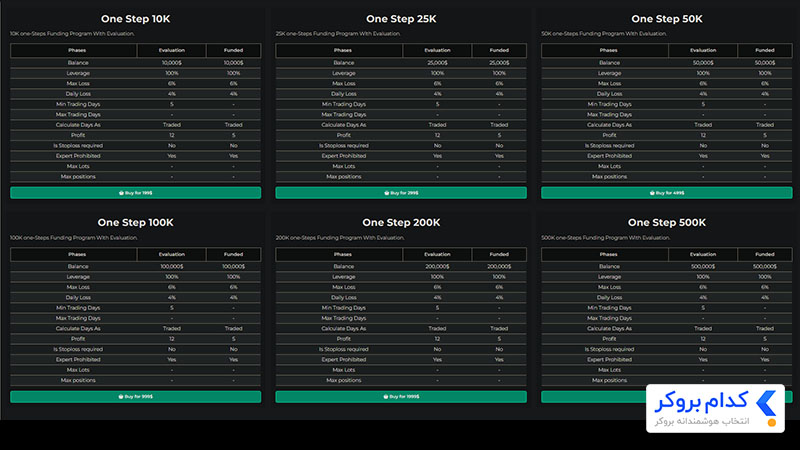Click blue chevron icon in کدام بروکر logo

(766, 404)
